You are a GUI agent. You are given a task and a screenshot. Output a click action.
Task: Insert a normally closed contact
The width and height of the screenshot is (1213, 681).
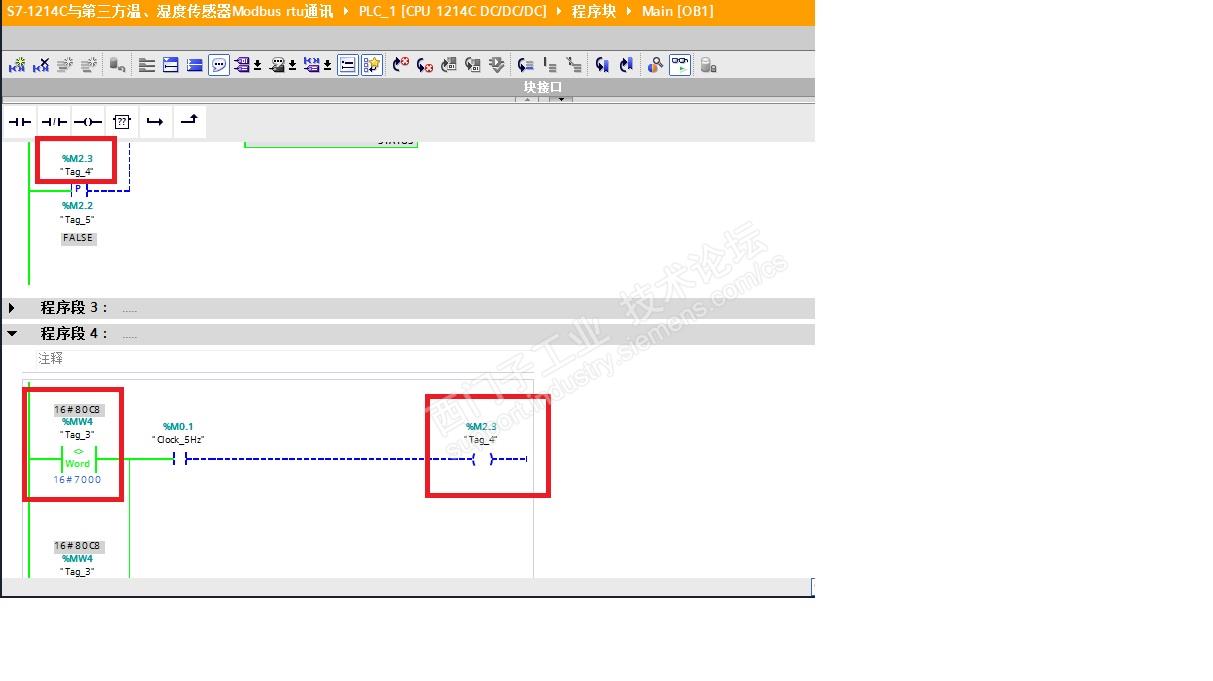point(54,122)
